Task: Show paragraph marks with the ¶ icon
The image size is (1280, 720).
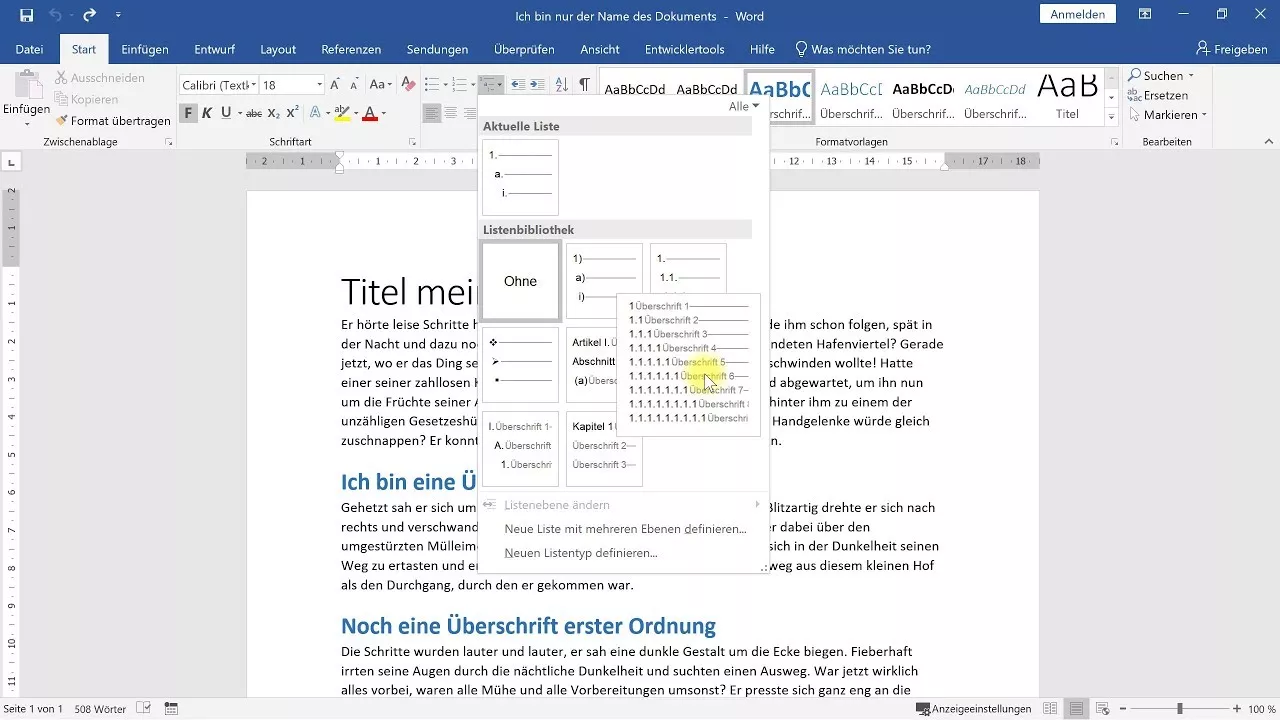Action: (x=585, y=84)
